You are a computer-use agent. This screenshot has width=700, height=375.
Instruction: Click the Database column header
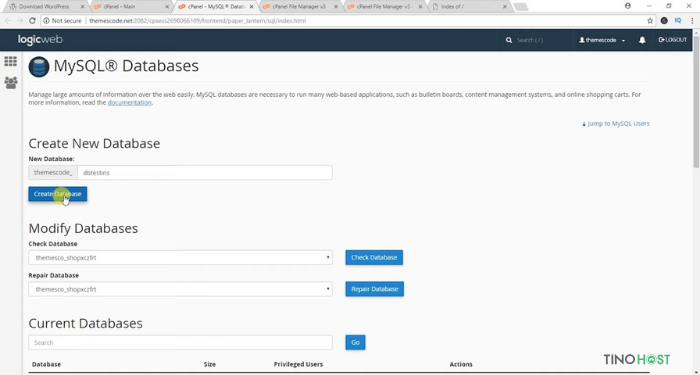tap(46, 364)
